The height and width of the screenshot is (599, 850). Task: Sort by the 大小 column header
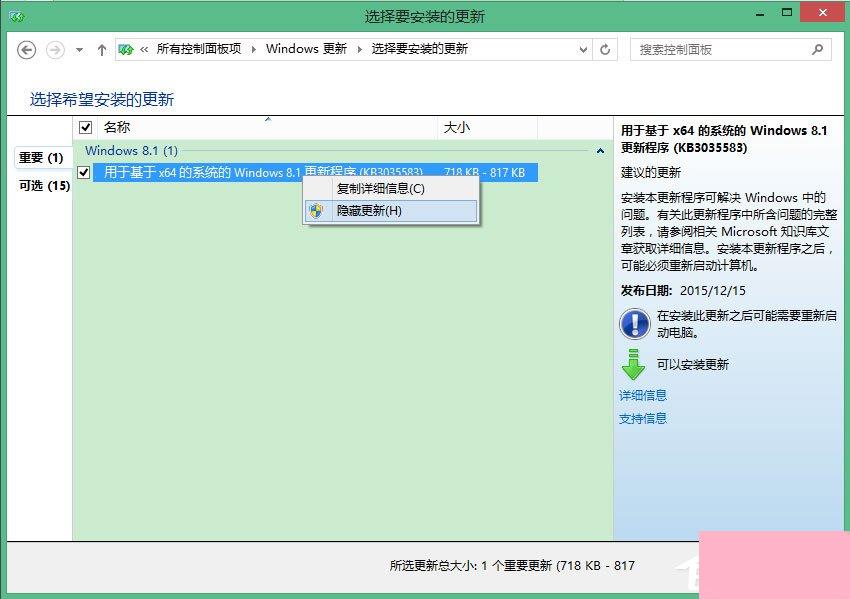point(487,127)
